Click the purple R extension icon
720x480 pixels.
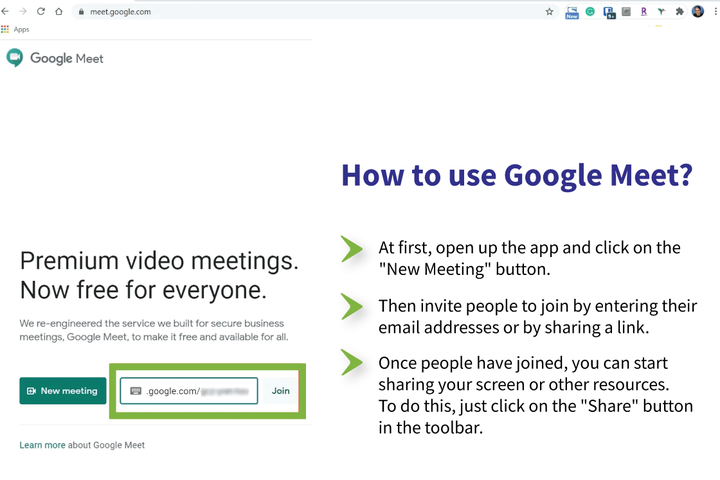(x=644, y=12)
